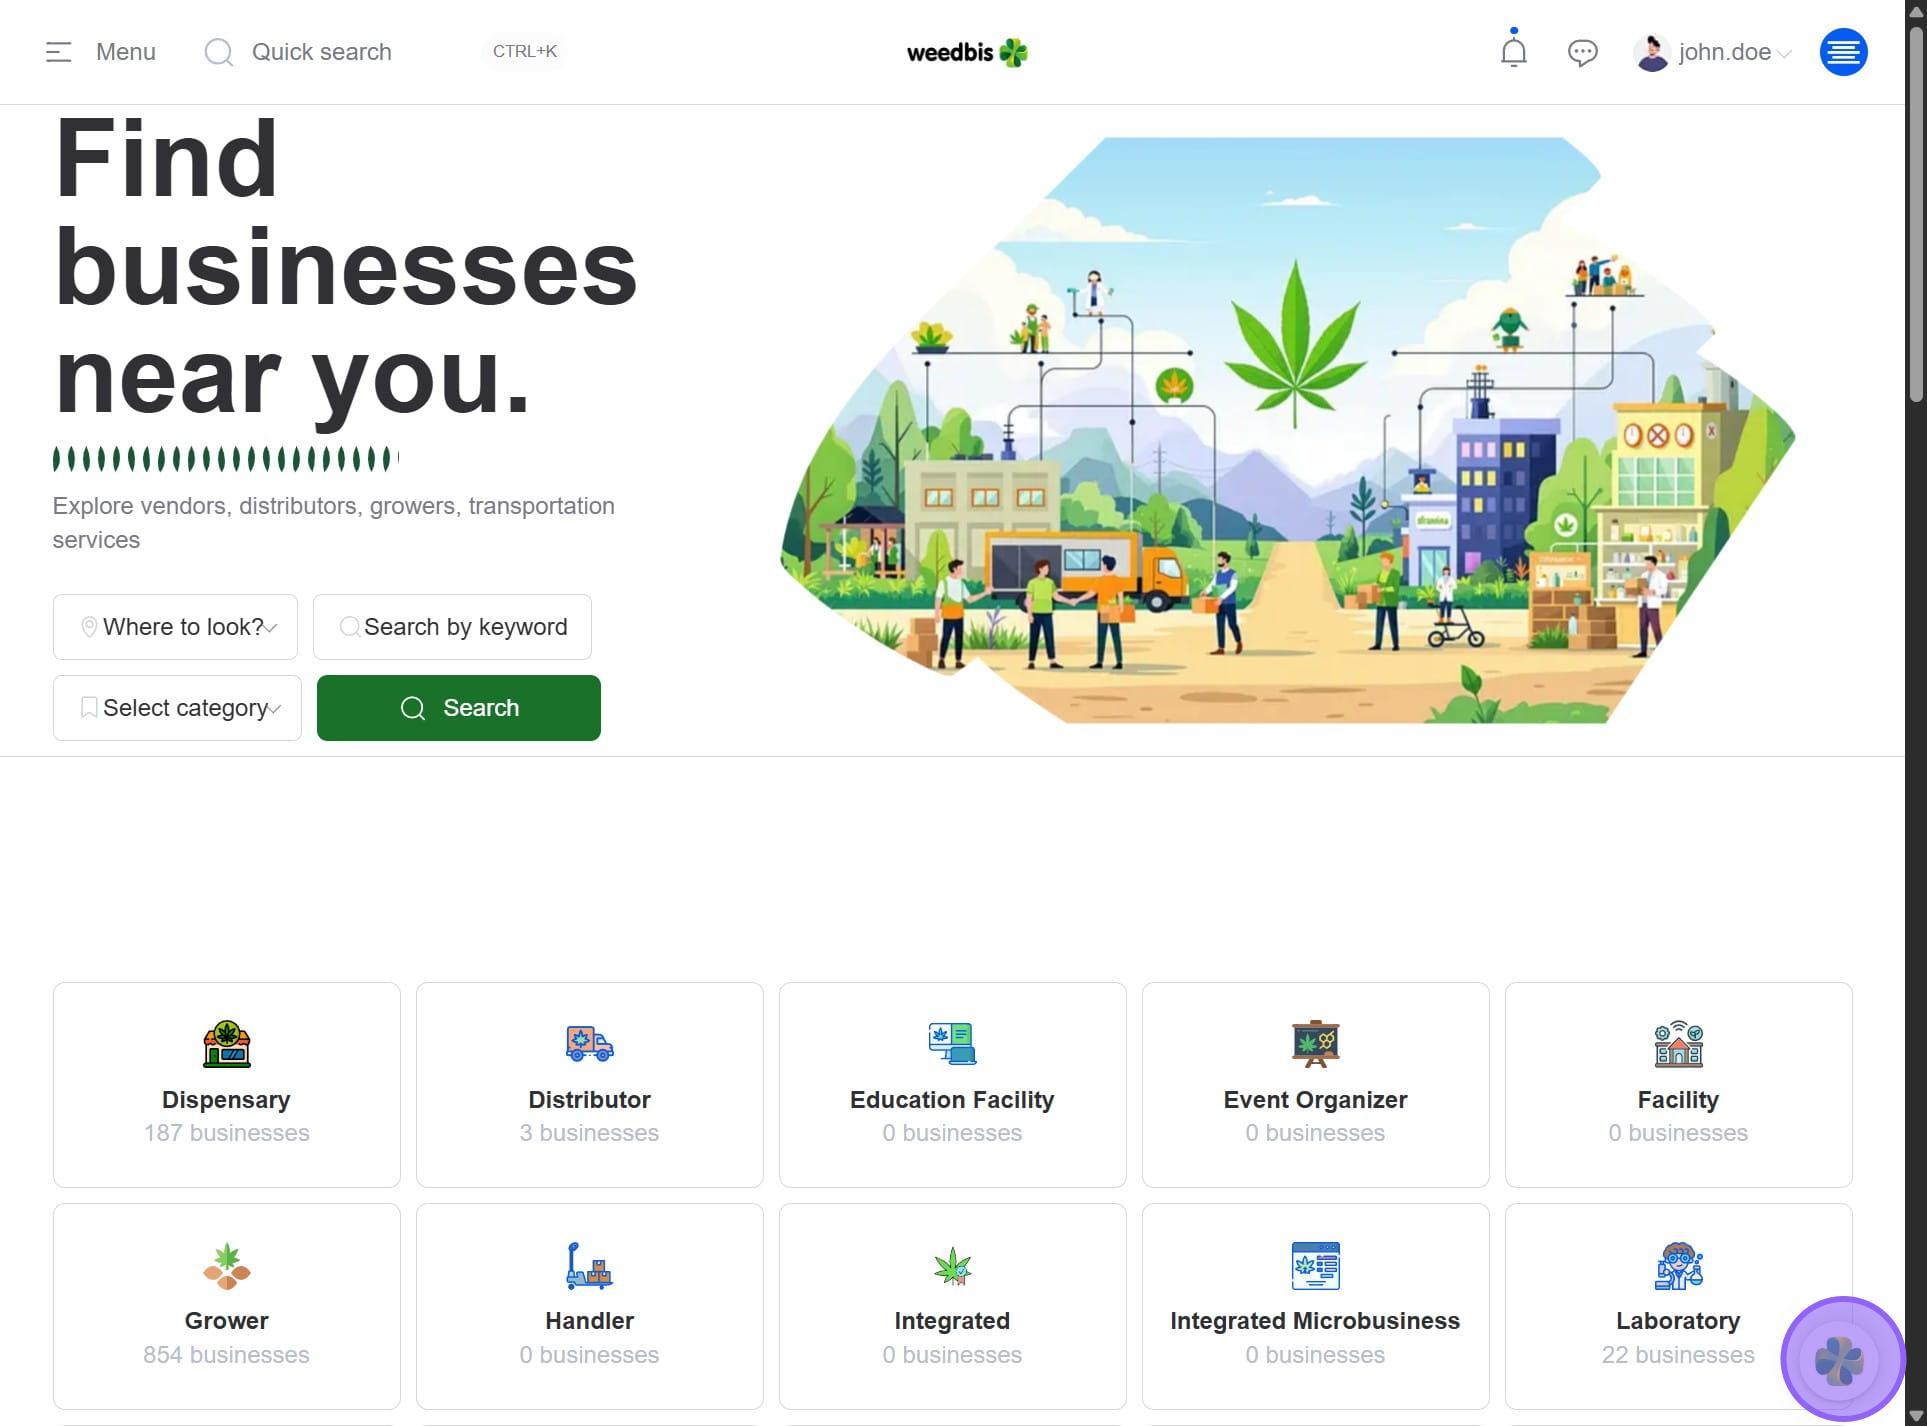Expand the john.doe account dropdown

pyautogui.click(x=1724, y=52)
